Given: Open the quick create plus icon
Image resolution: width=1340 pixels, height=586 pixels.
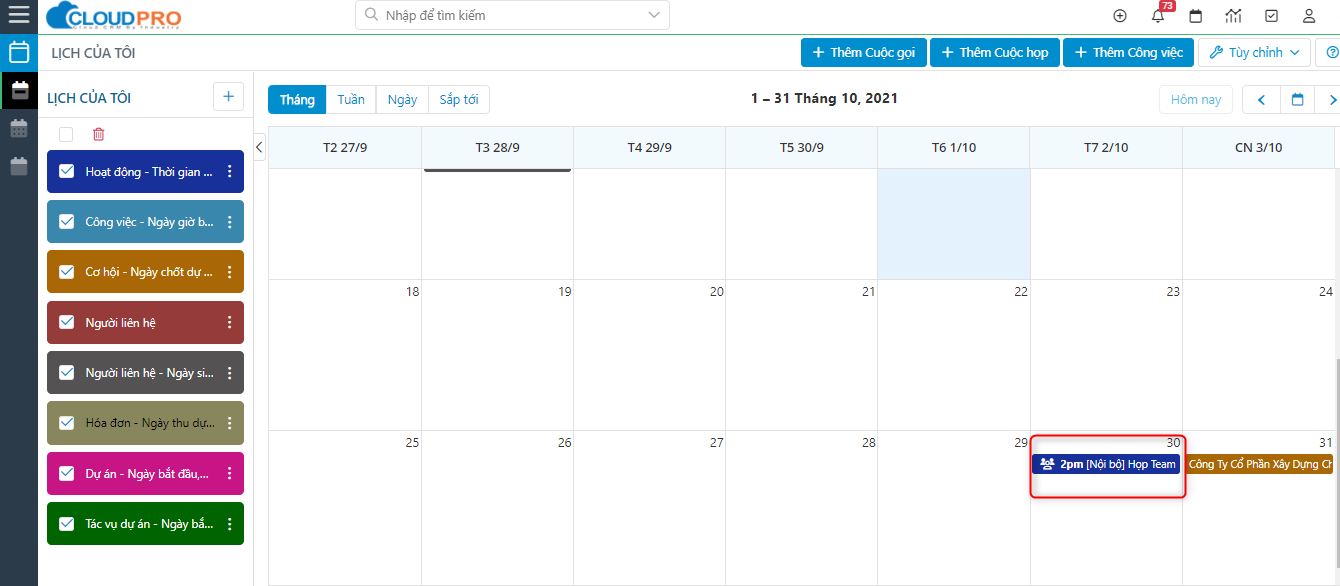Looking at the screenshot, I should coord(1120,16).
